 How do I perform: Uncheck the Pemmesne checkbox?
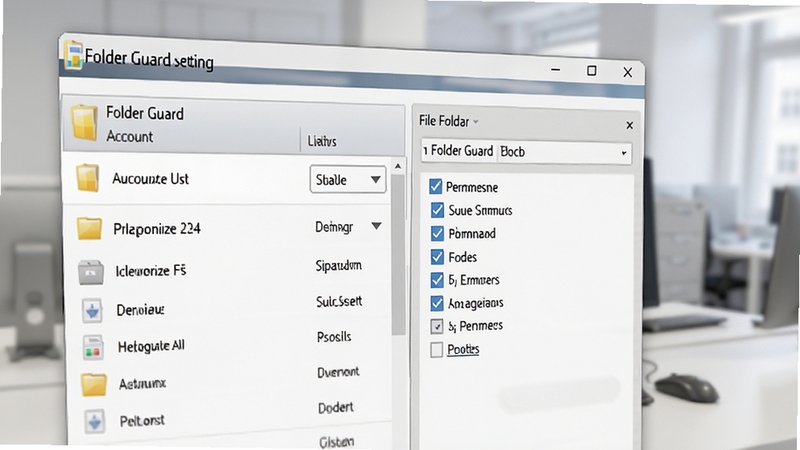[435, 186]
